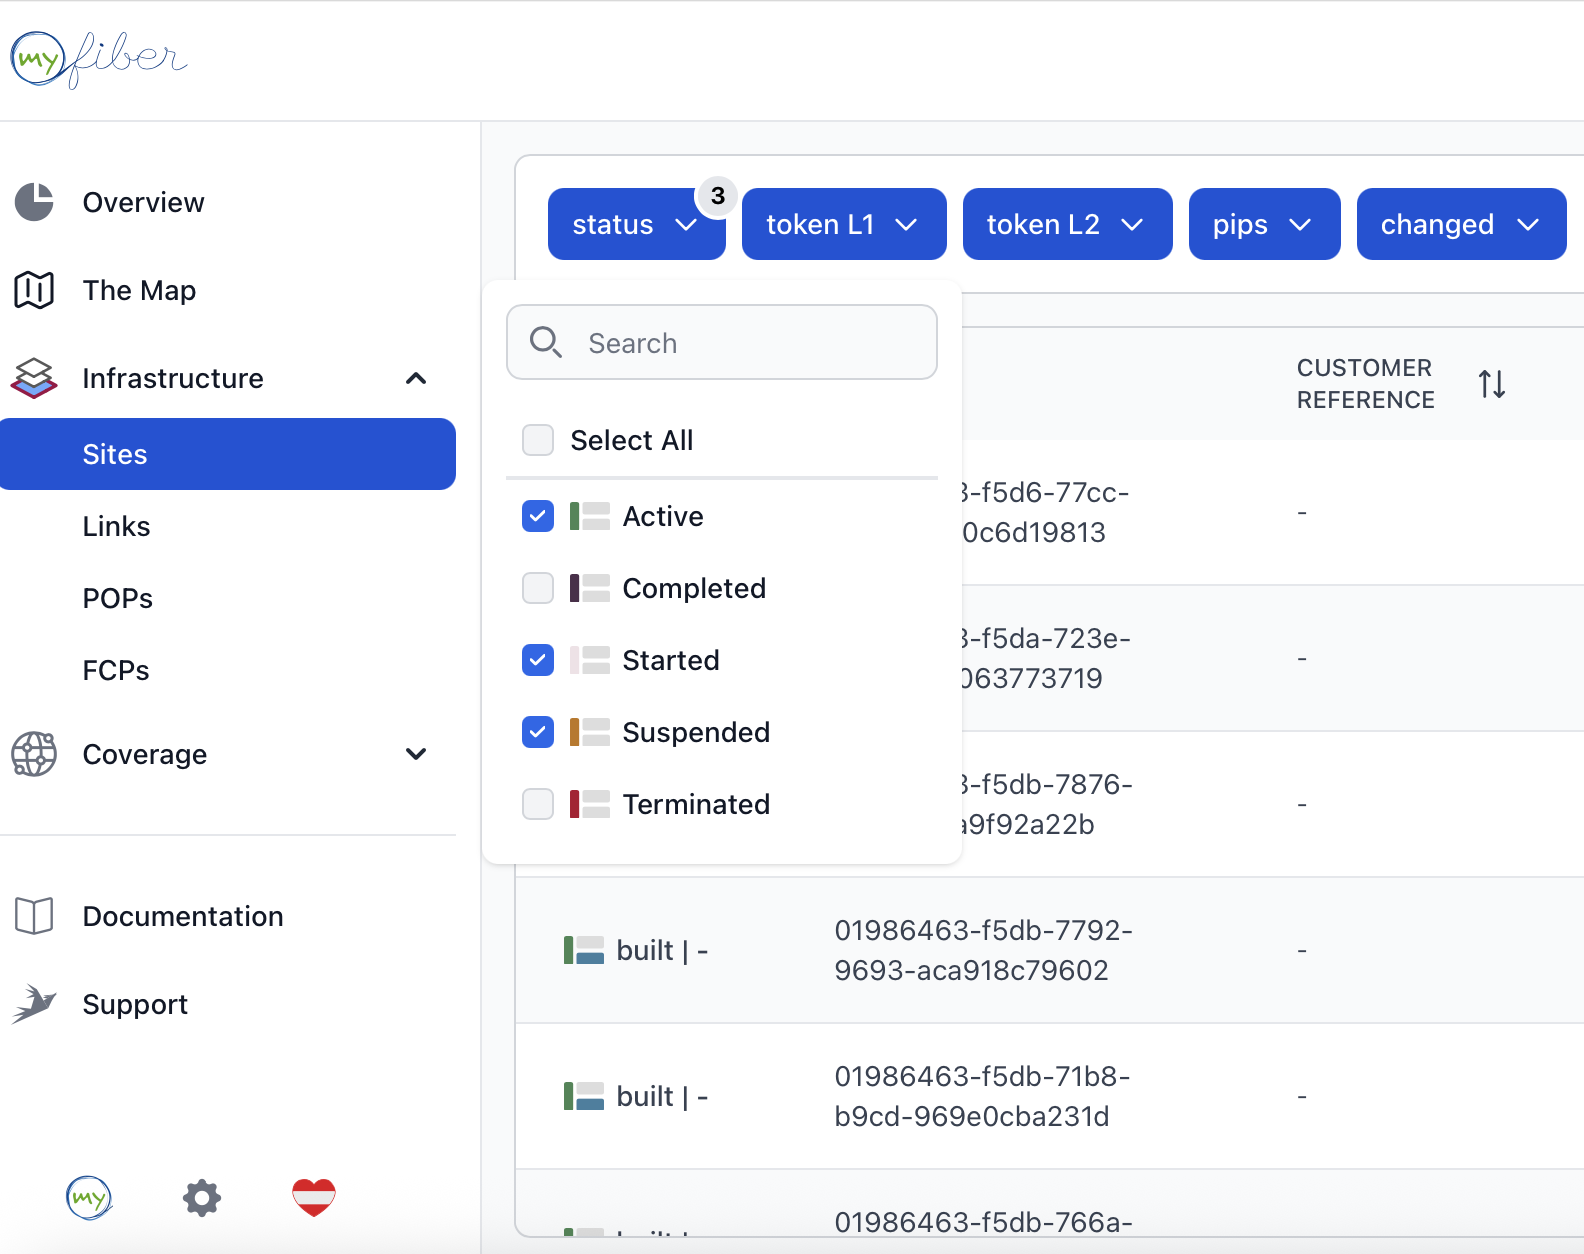Enable the Terminated status checkbox
1584x1254 pixels.
538,804
